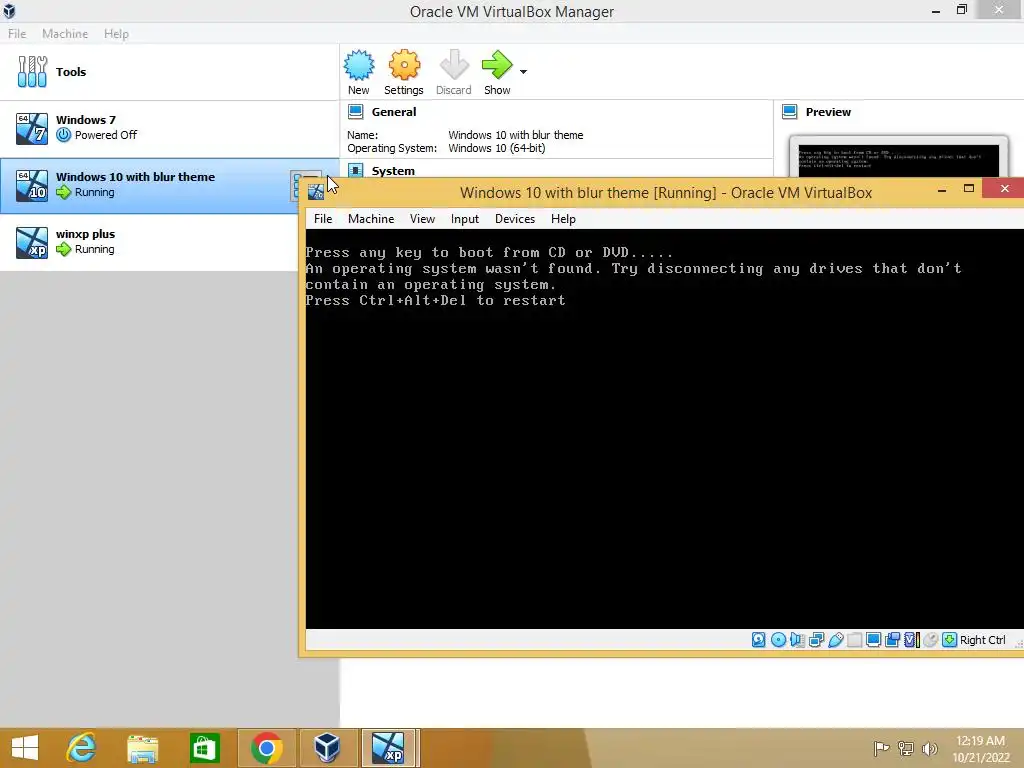Open Help menu in the running VM window
This screenshot has width=1024, height=768.
pos(563,219)
